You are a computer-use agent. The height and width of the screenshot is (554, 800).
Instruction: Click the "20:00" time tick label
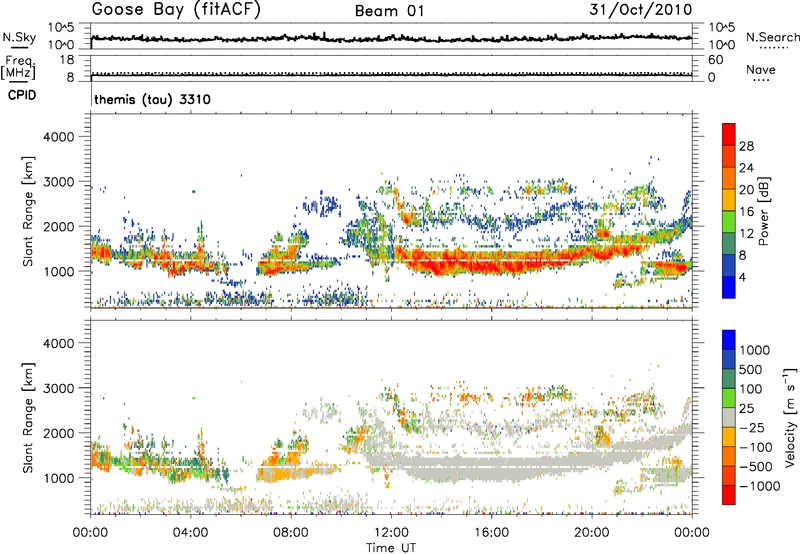(591, 533)
